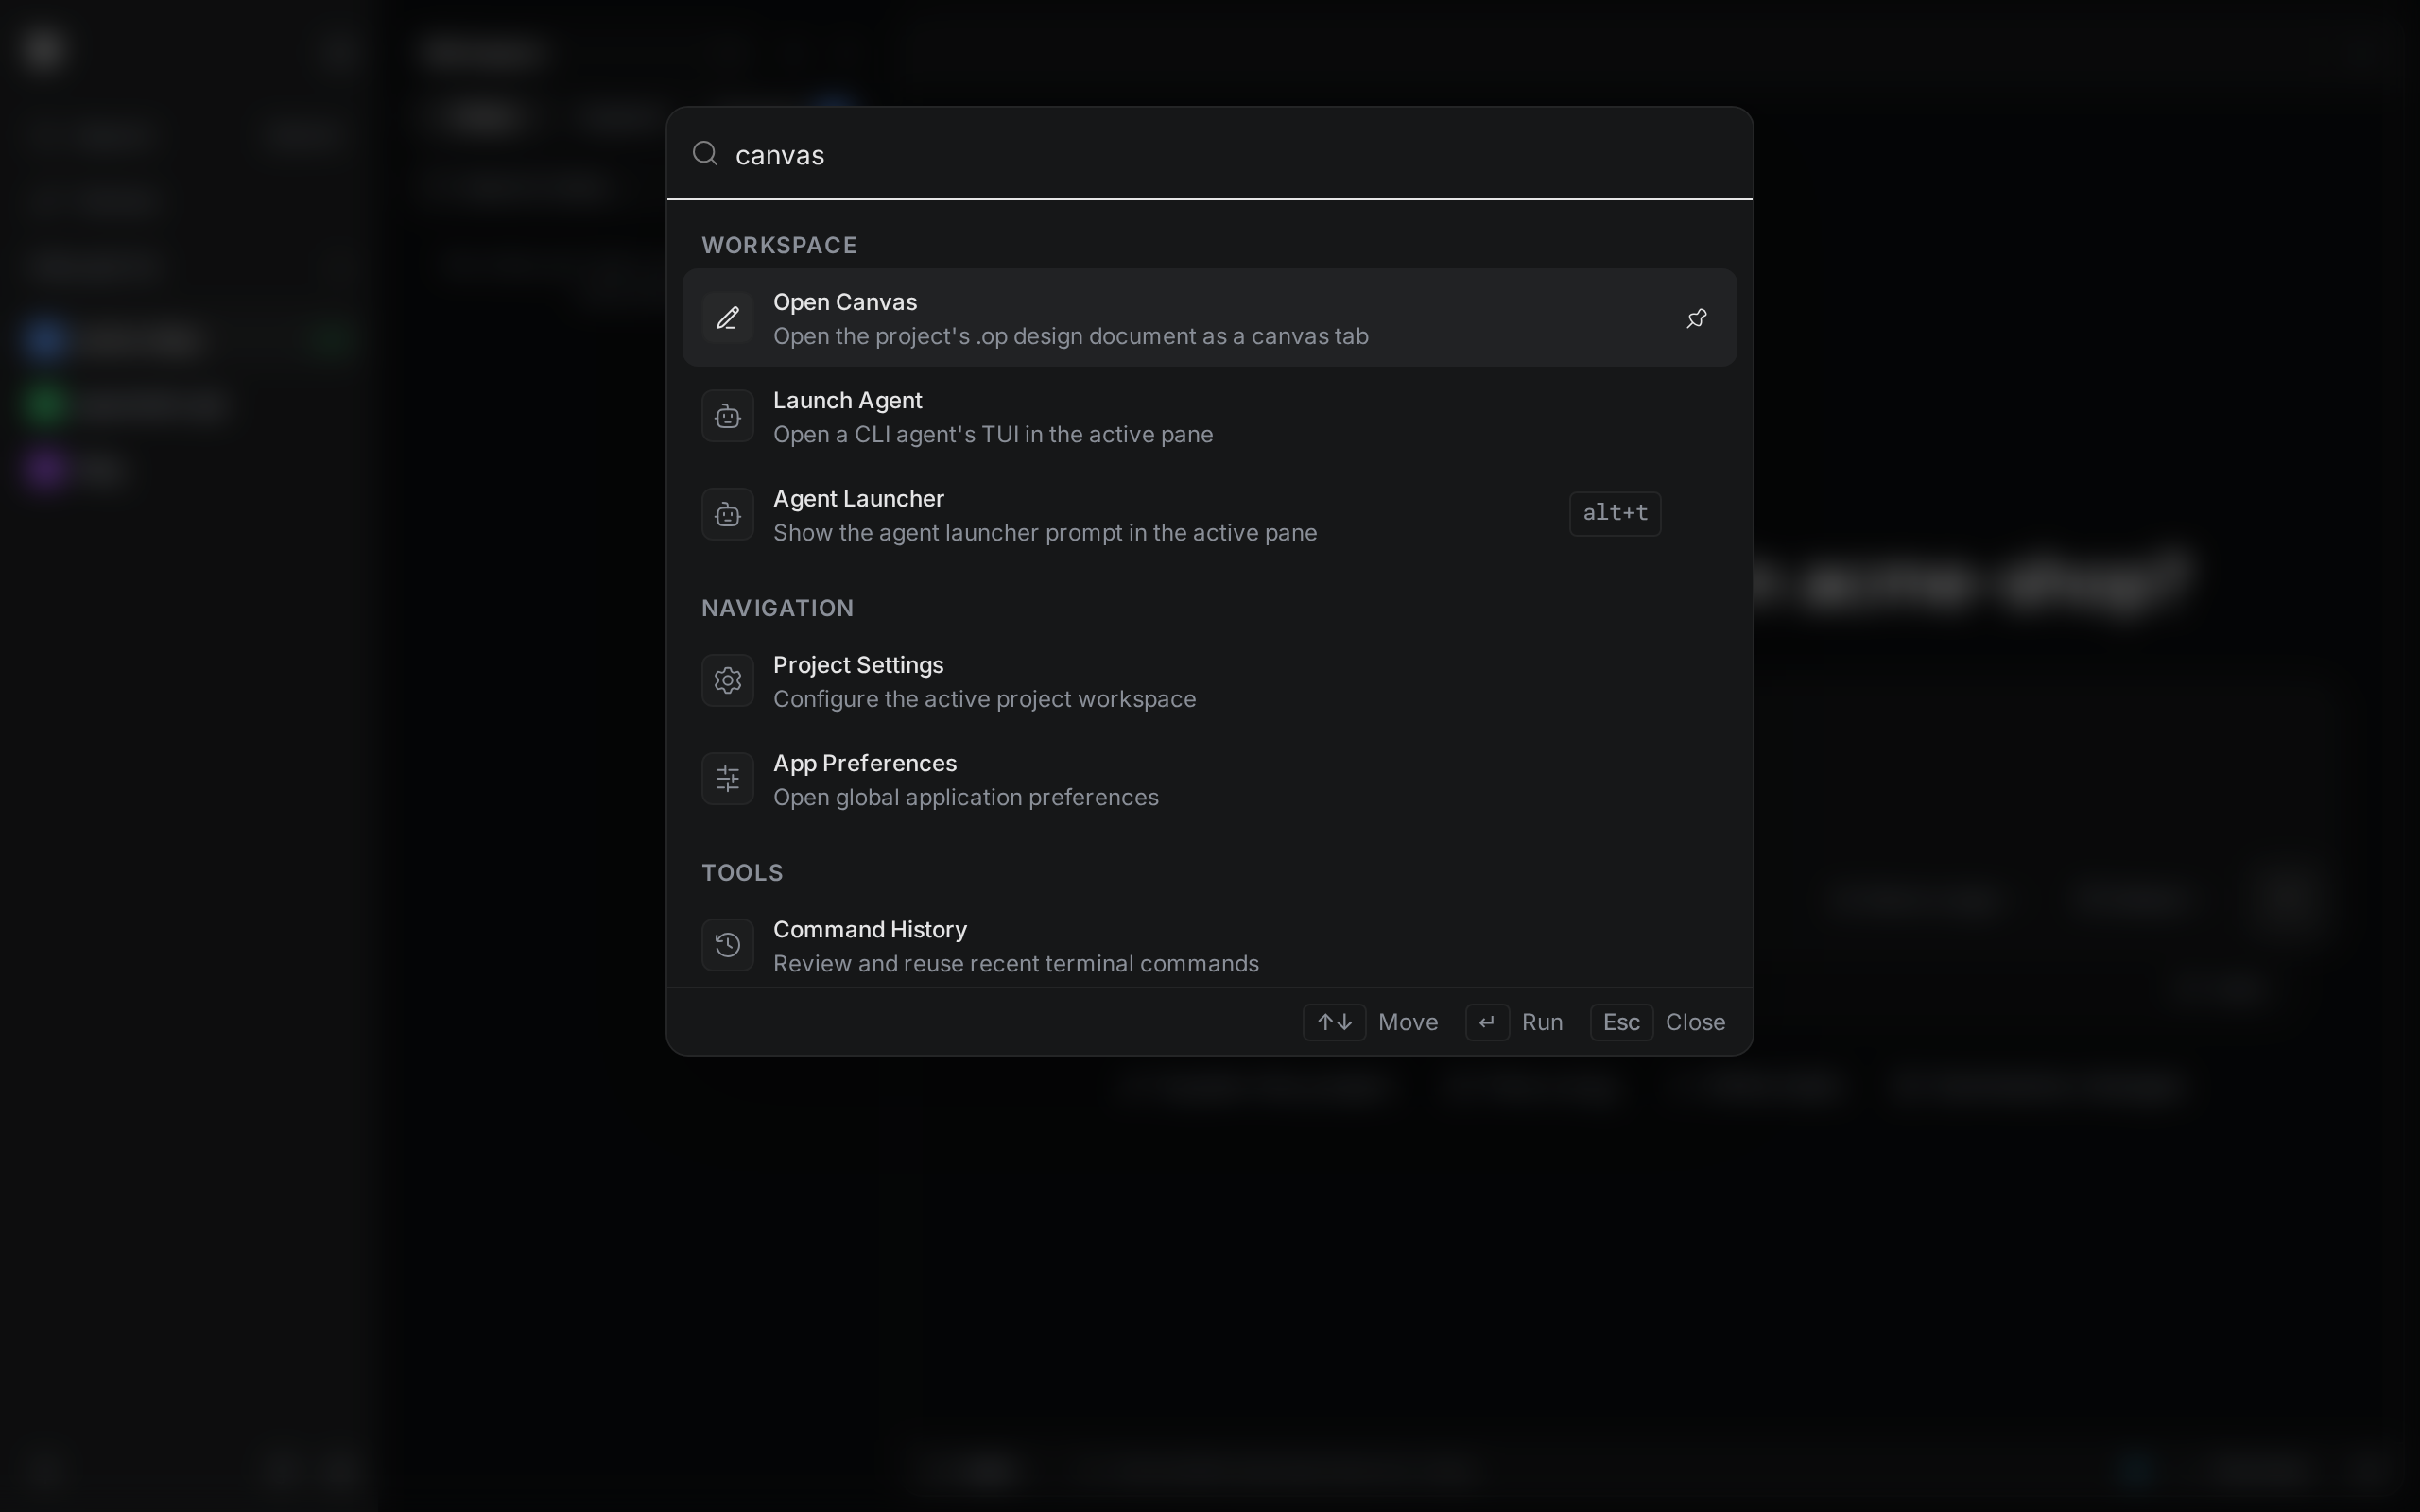
Task: Click the Run label in the footer
Action: pos(1541,1022)
